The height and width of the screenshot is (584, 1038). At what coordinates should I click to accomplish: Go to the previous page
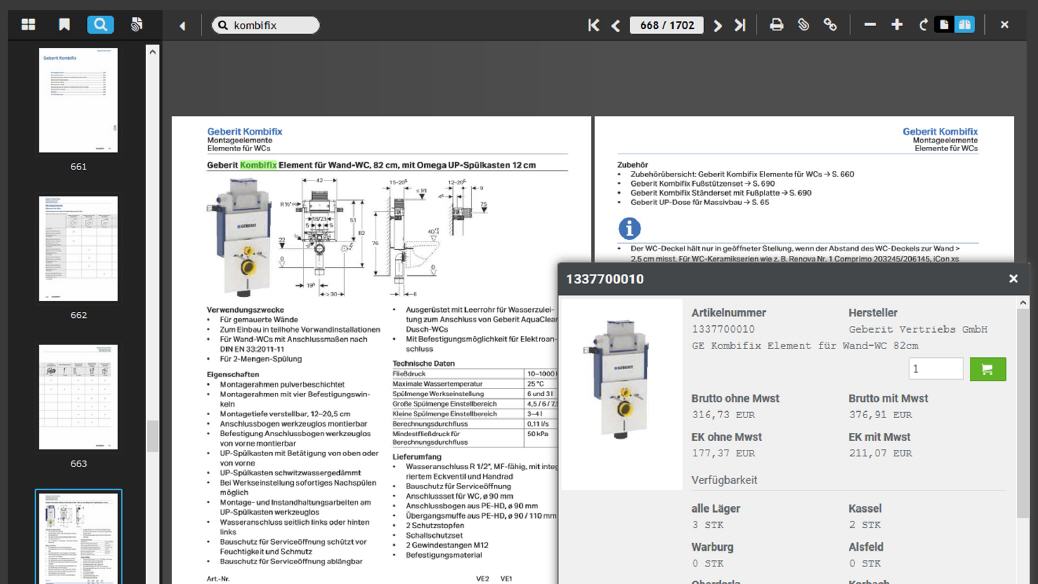pos(616,25)
